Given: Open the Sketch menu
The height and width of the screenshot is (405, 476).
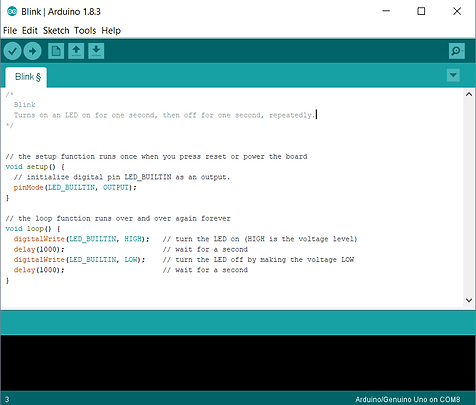Looking at the screenshot, I should tap(56, 31).
